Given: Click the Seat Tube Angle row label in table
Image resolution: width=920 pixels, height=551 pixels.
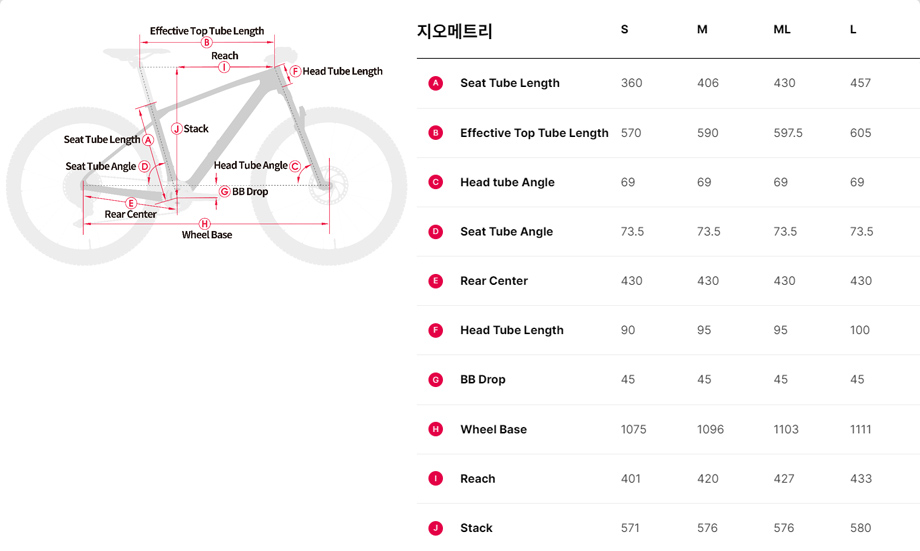Looking at the screenshot, I should pos(506,232).
